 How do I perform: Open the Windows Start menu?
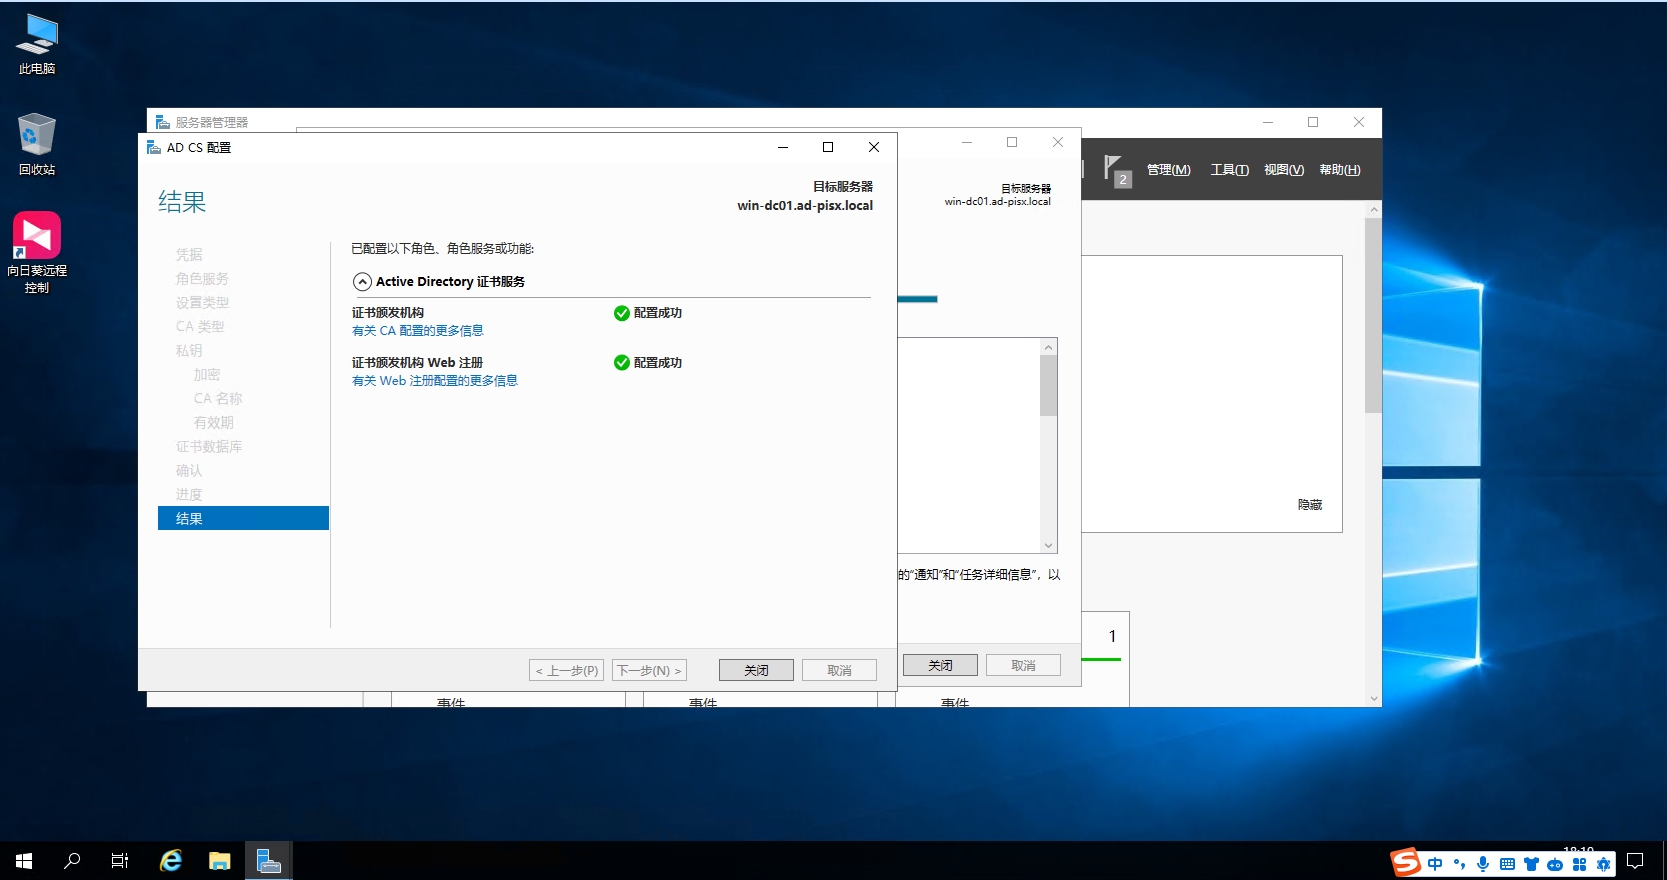(24, 861)
